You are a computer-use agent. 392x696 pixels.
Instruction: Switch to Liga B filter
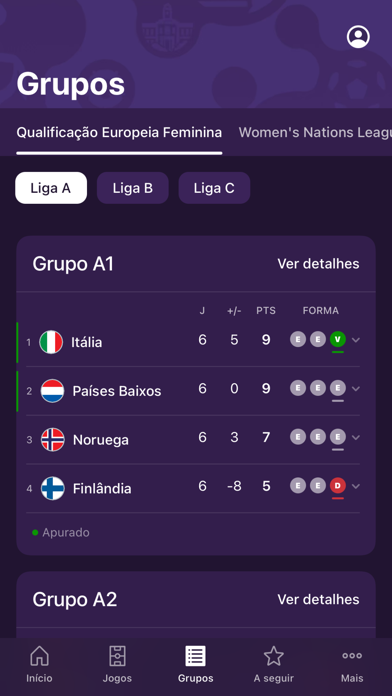click(133, 188)
